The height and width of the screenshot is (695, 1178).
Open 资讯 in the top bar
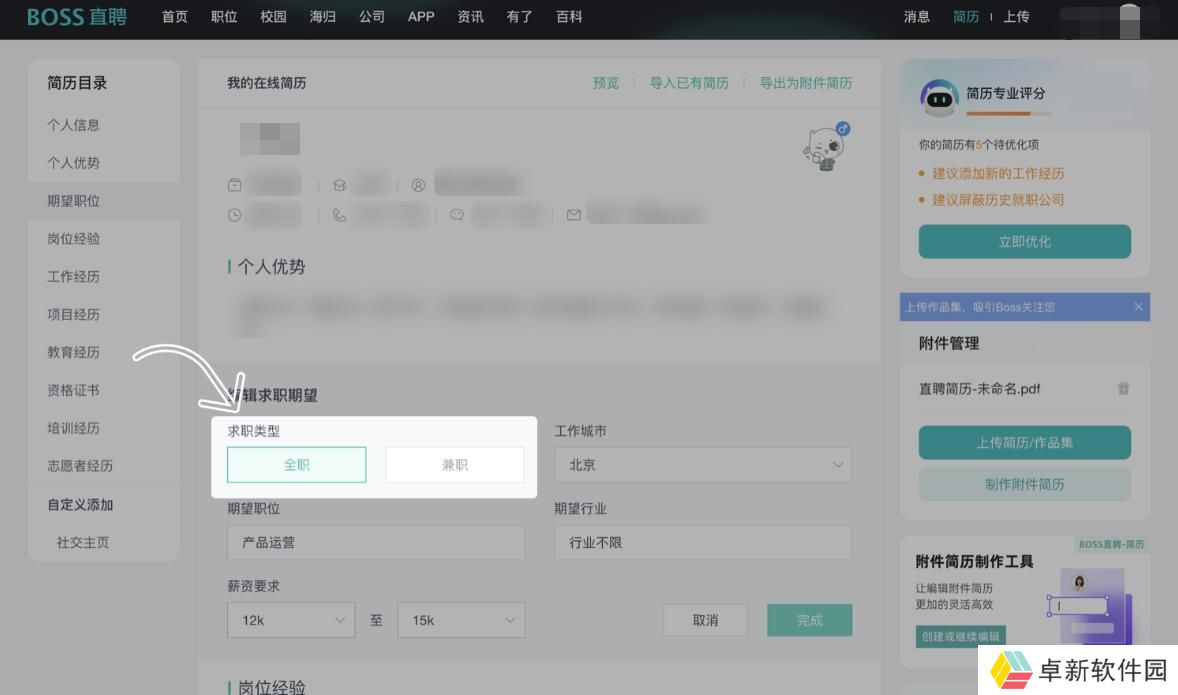470,17
